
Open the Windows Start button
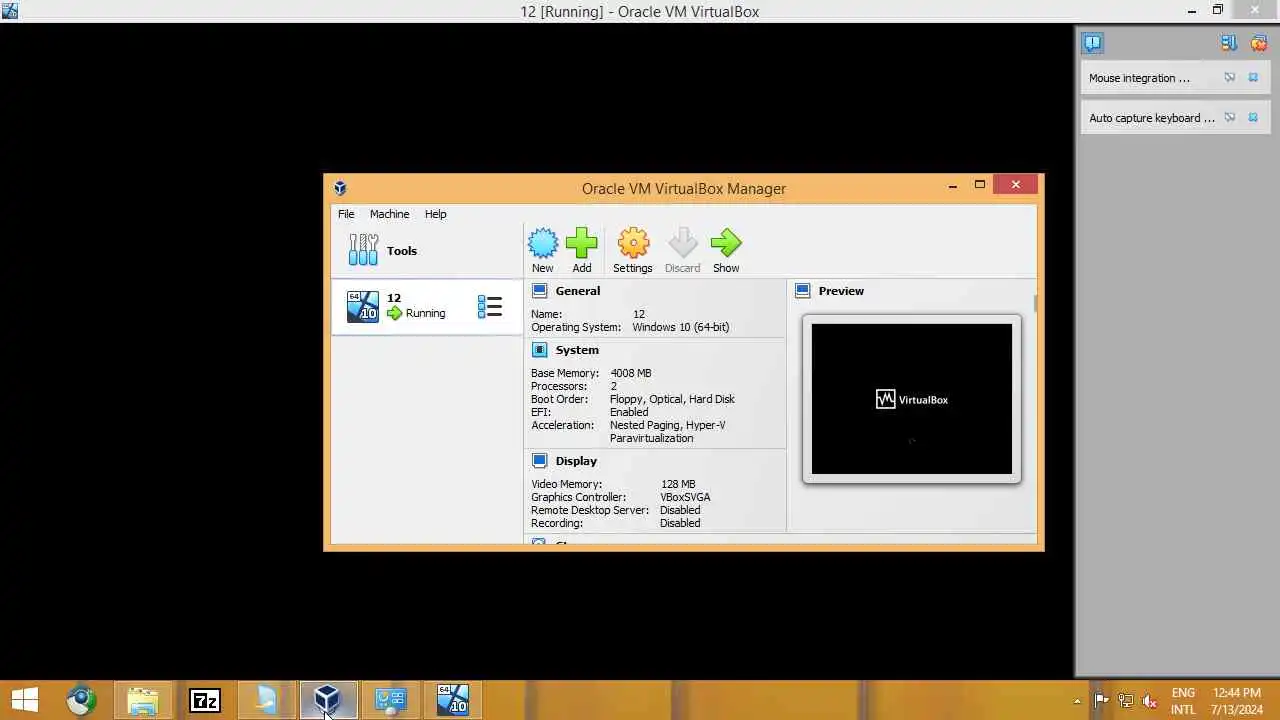click(x=25, y=701)
